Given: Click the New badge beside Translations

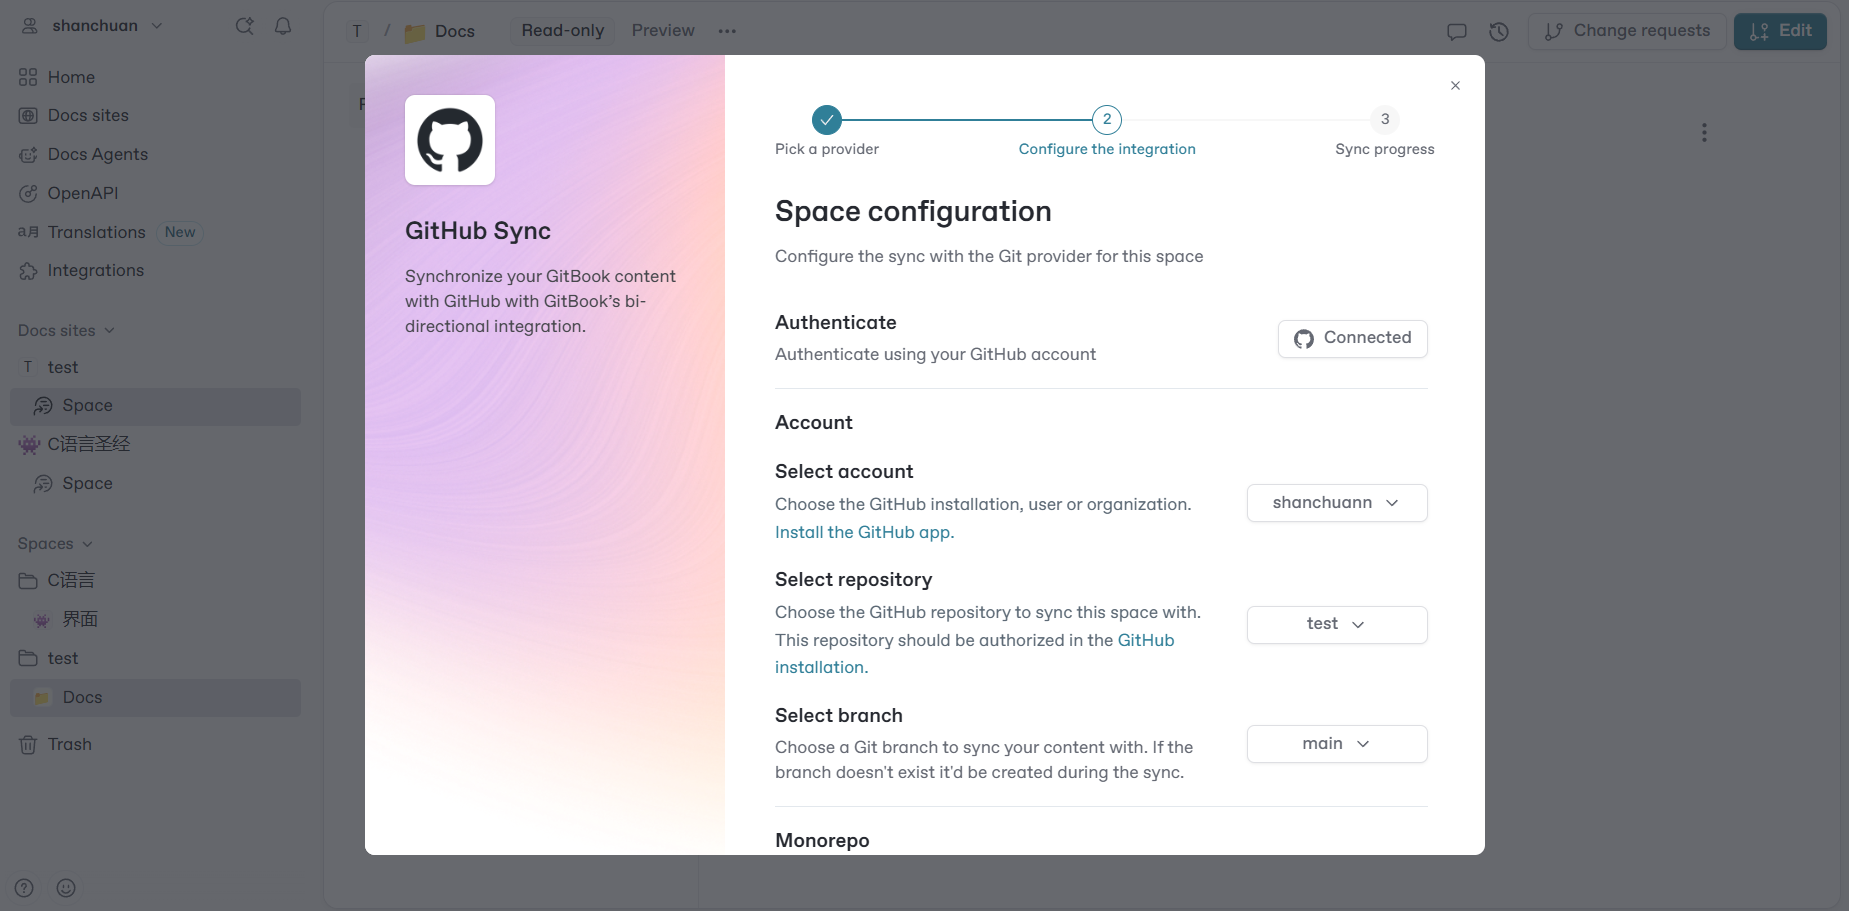Looking at the screenshot, I should pos(180,233).
